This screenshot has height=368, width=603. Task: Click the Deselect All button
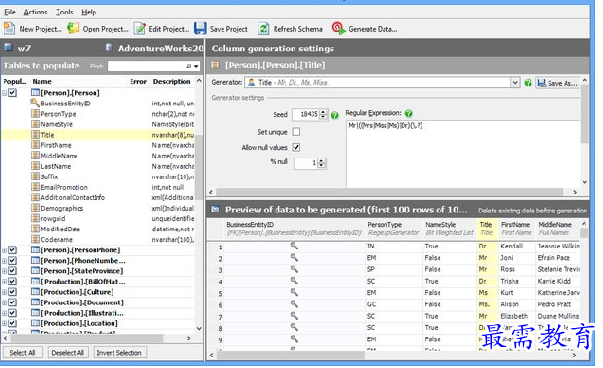point(68,353)
